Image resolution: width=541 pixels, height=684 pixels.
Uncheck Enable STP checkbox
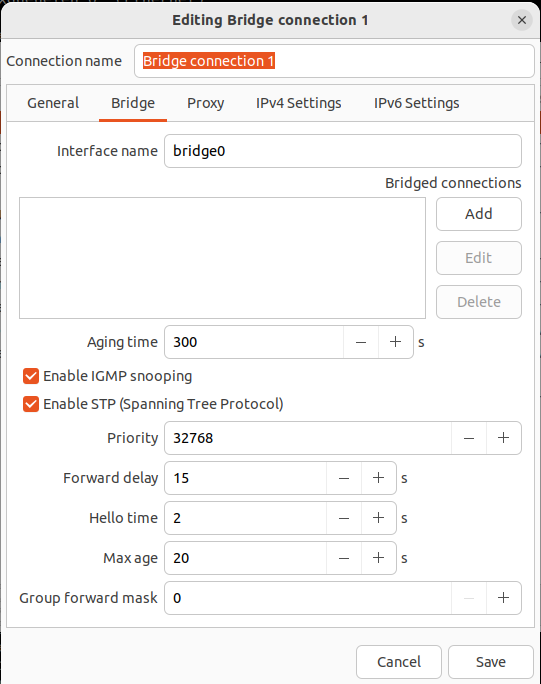pos(31,404)
